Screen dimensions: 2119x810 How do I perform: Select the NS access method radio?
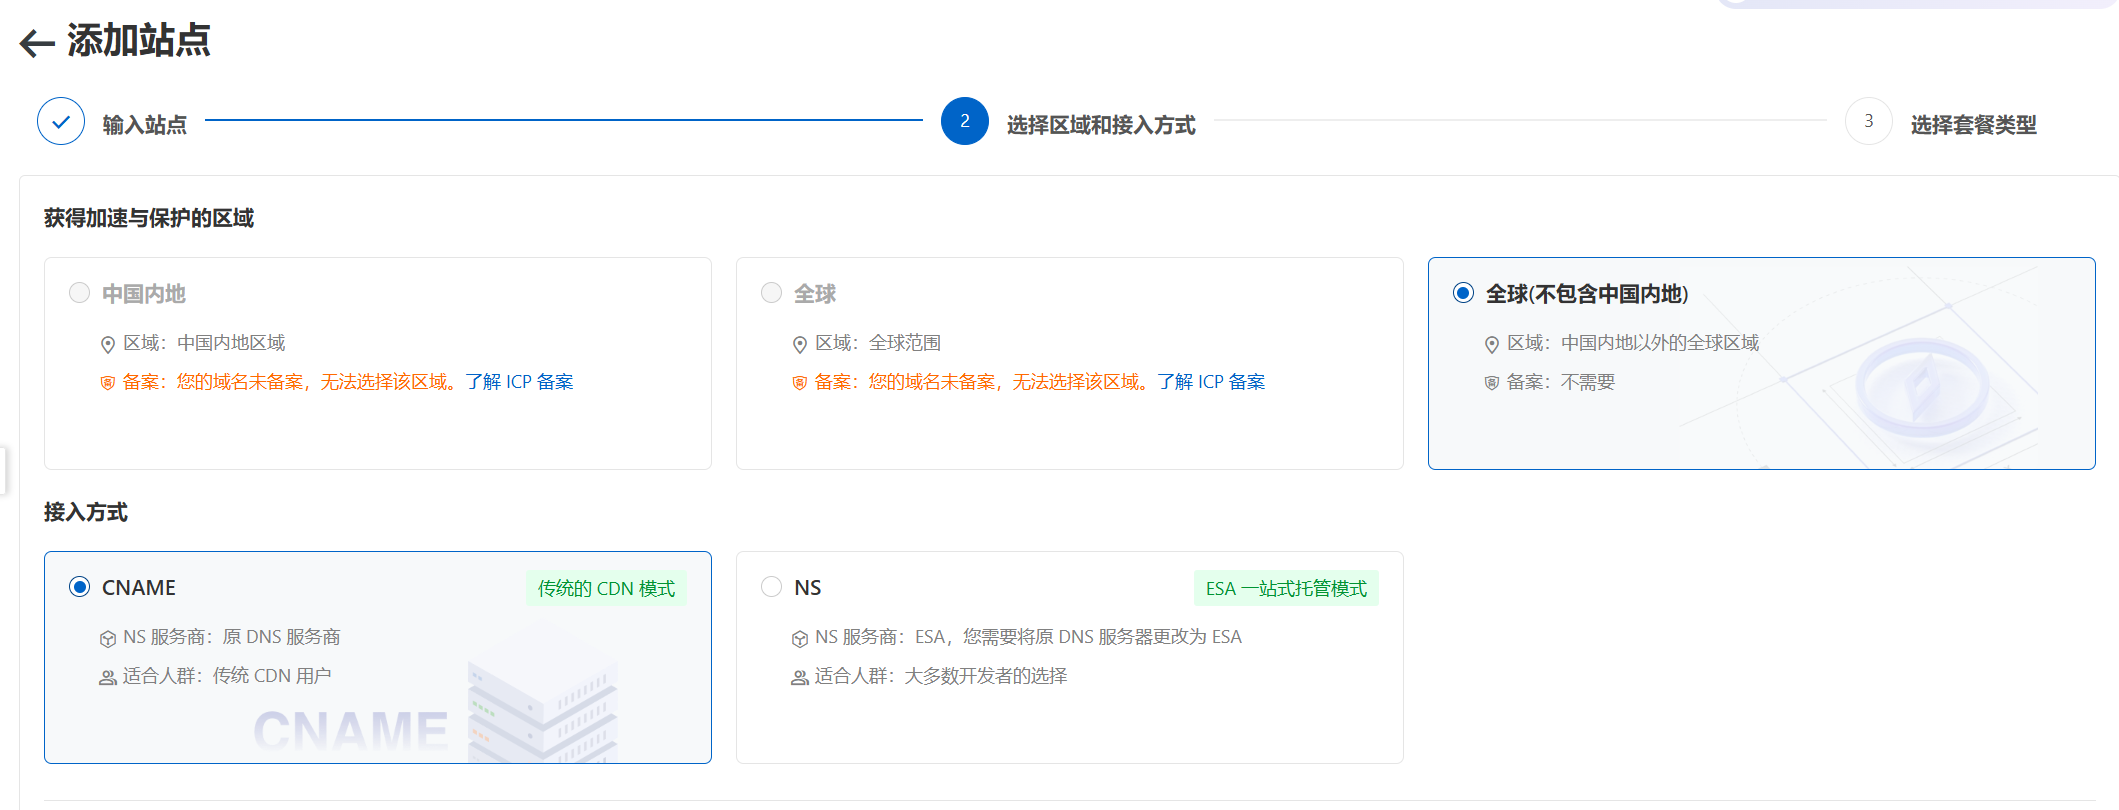771,587
